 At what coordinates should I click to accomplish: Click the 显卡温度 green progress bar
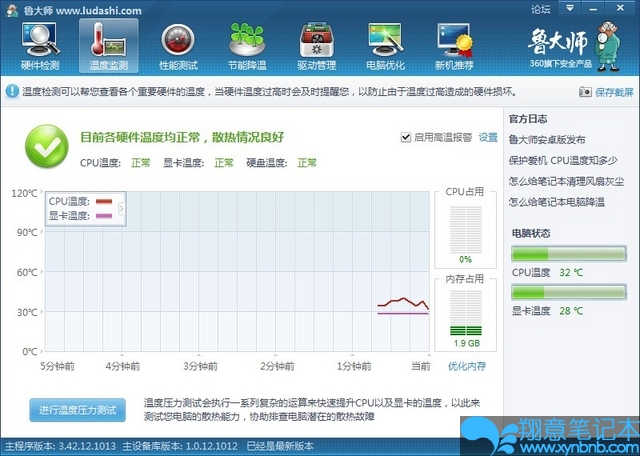point(569,292)
